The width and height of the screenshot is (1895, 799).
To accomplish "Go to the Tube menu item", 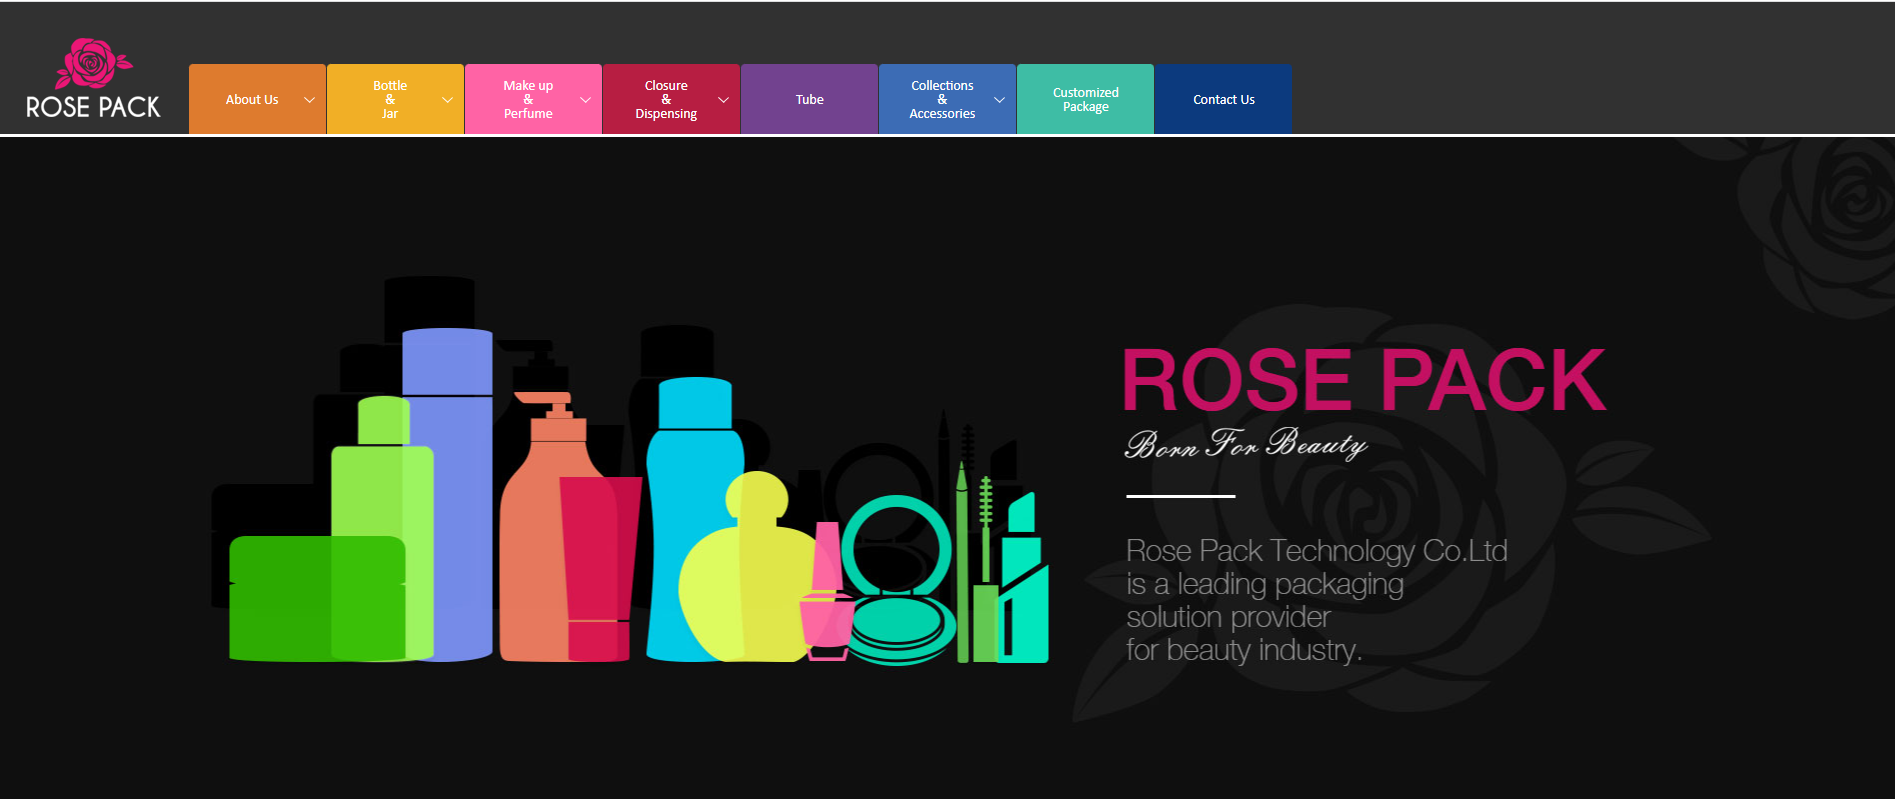I will (x=809, y=99).
